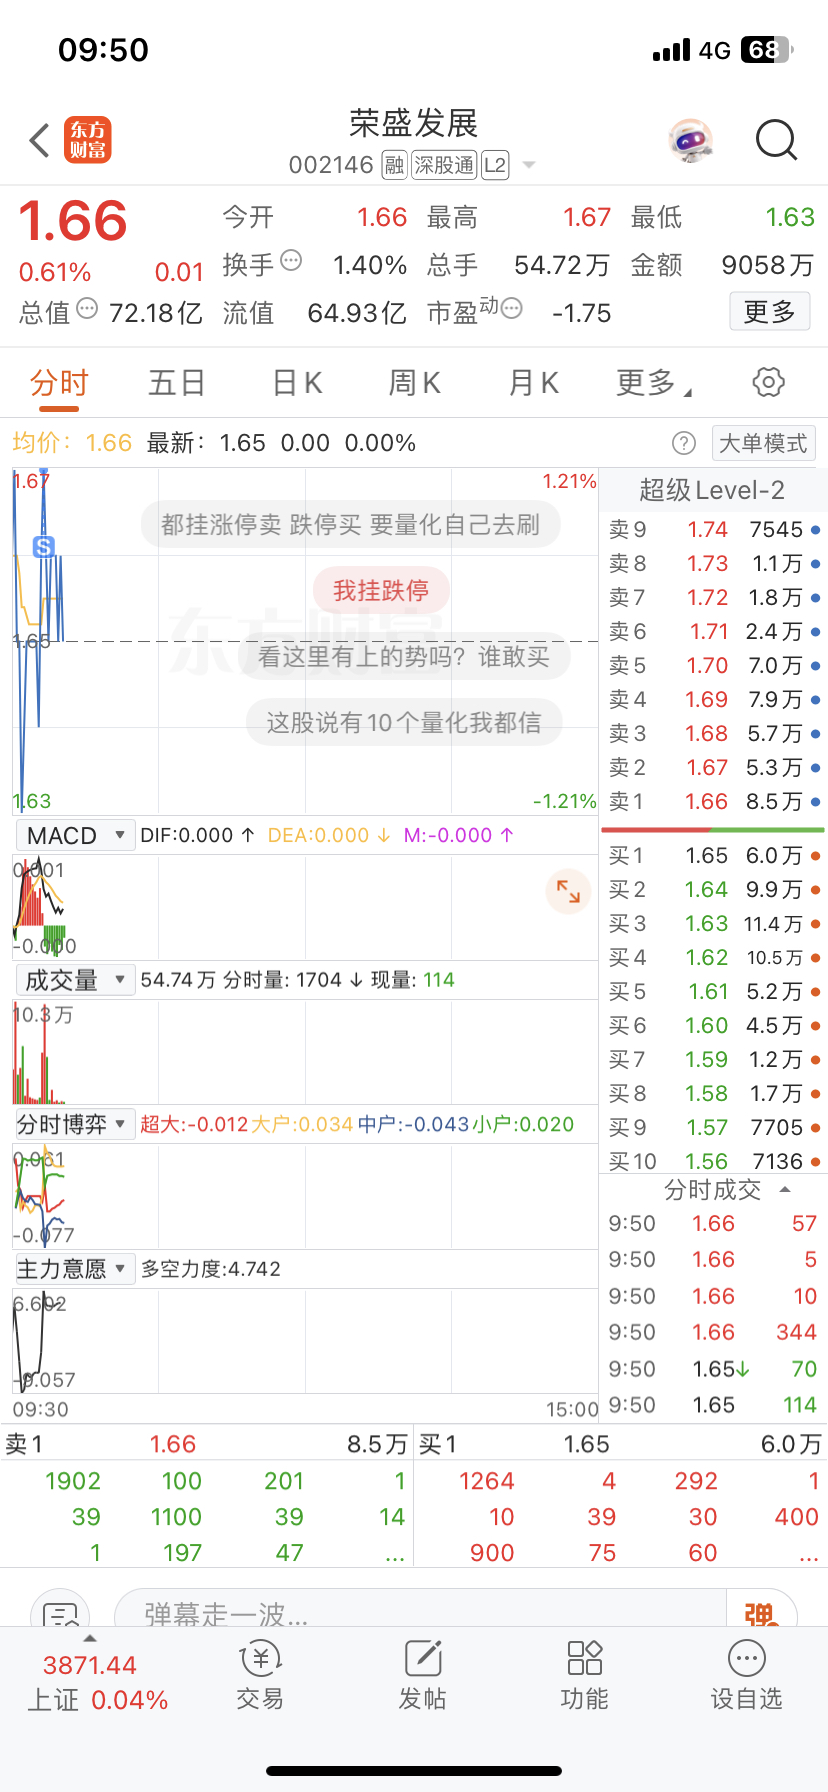The height and width of the screenshot is (1792, 828).
Task: Open the robot assistant avatar
Action: point(690,141)
